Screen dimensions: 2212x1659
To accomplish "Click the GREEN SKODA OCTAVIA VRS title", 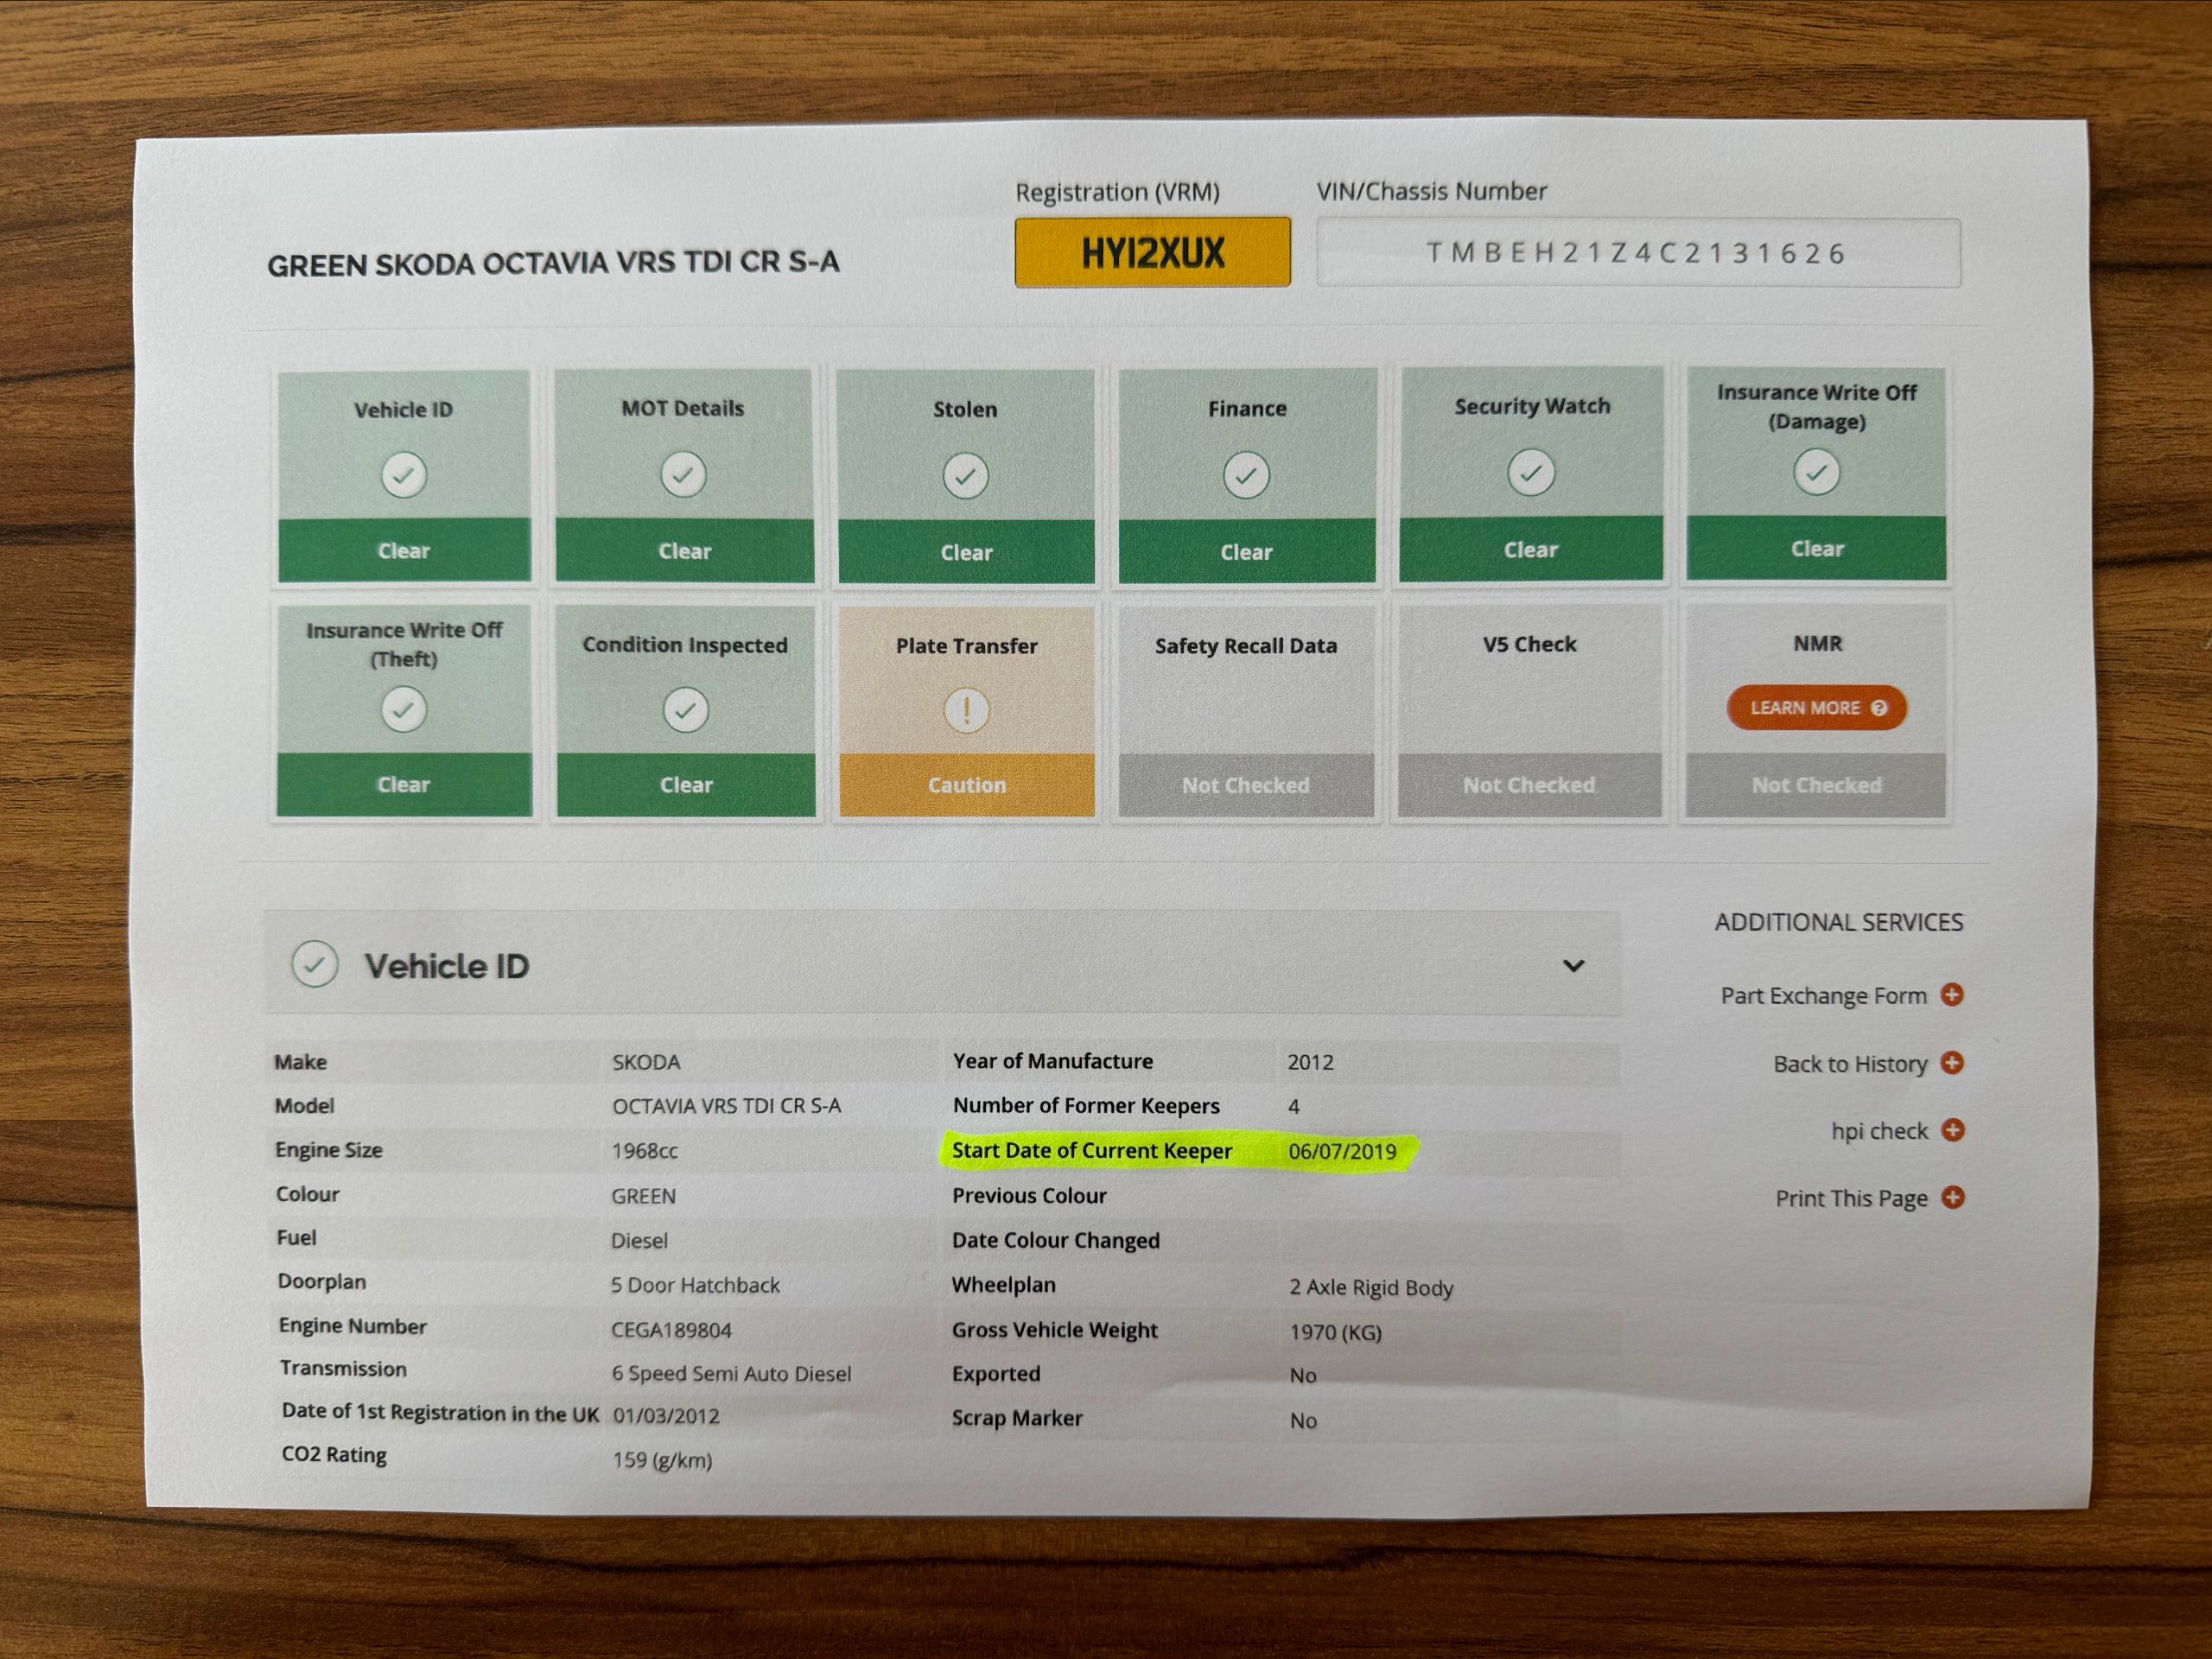I will tap(553, 264).
